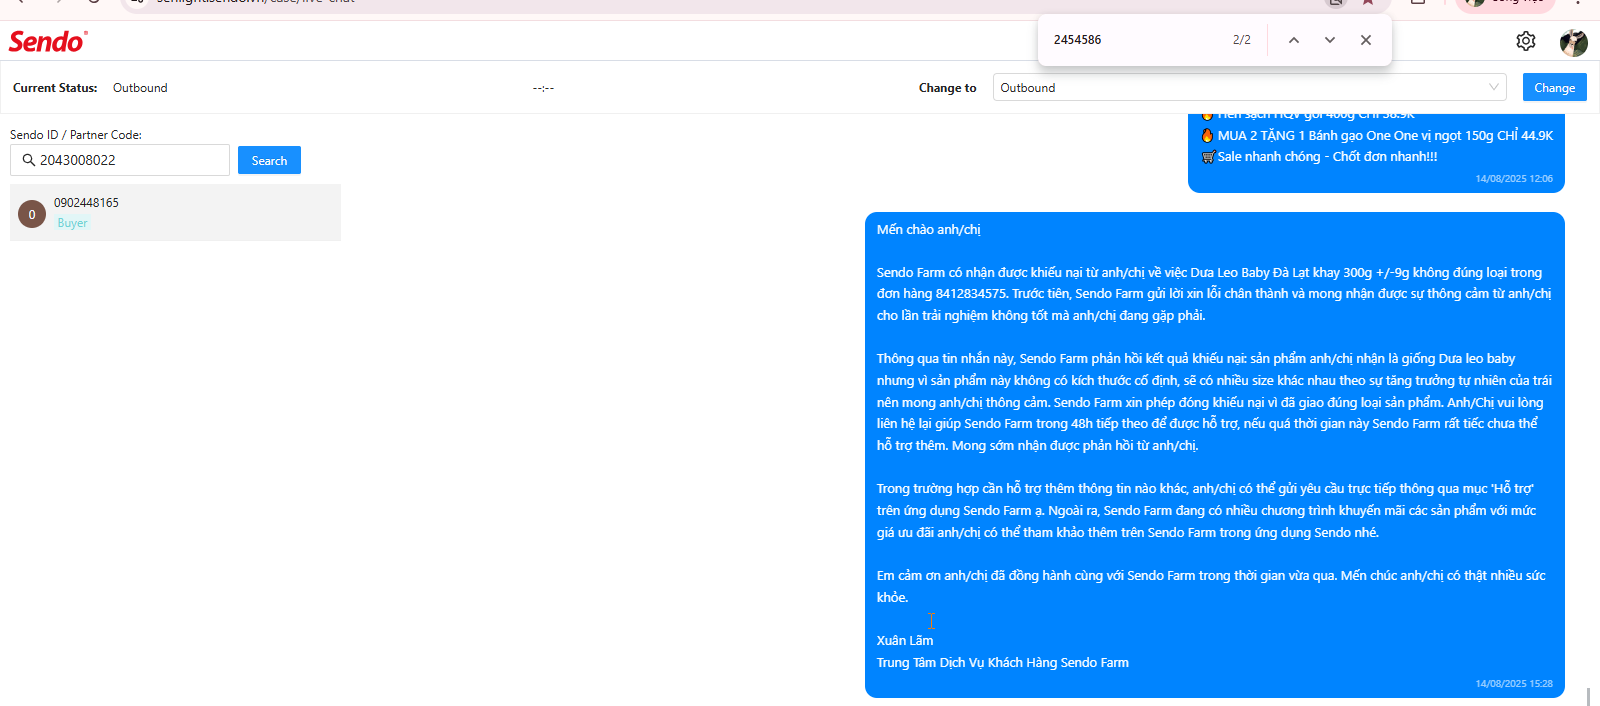
Task: Click the timestamp 14/08/2025 12:06
Action: pos(1514,179)
